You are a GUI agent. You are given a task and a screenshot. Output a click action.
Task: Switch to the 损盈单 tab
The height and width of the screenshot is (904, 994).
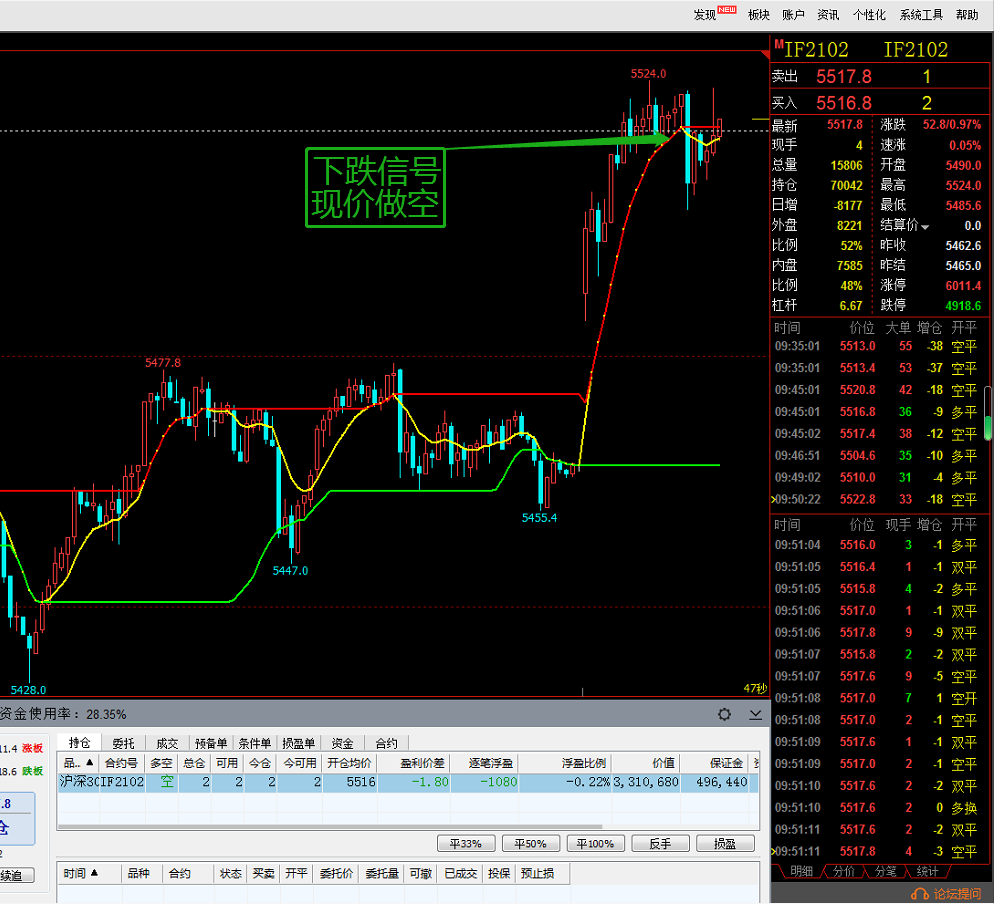click(299, 743)
